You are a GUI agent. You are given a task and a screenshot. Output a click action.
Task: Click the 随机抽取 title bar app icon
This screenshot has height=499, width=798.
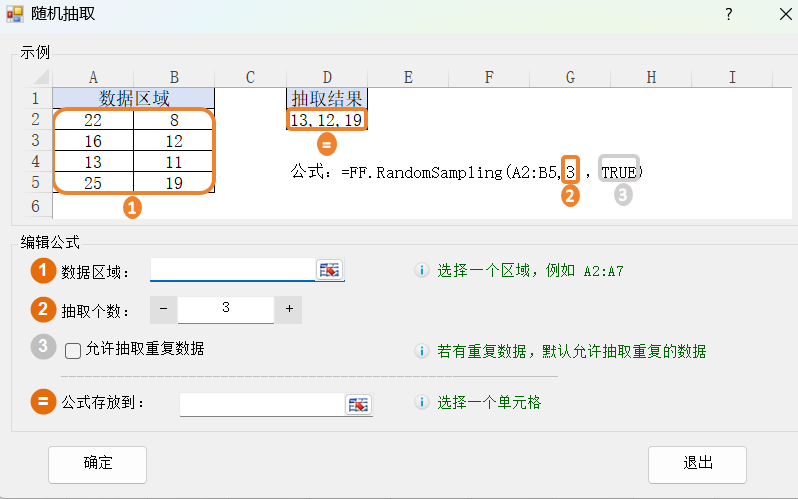click(x=14, y=14)
